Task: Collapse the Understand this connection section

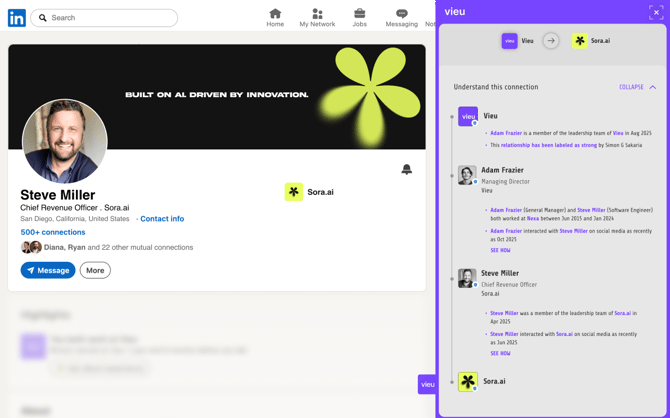Action: coord(631,87)
